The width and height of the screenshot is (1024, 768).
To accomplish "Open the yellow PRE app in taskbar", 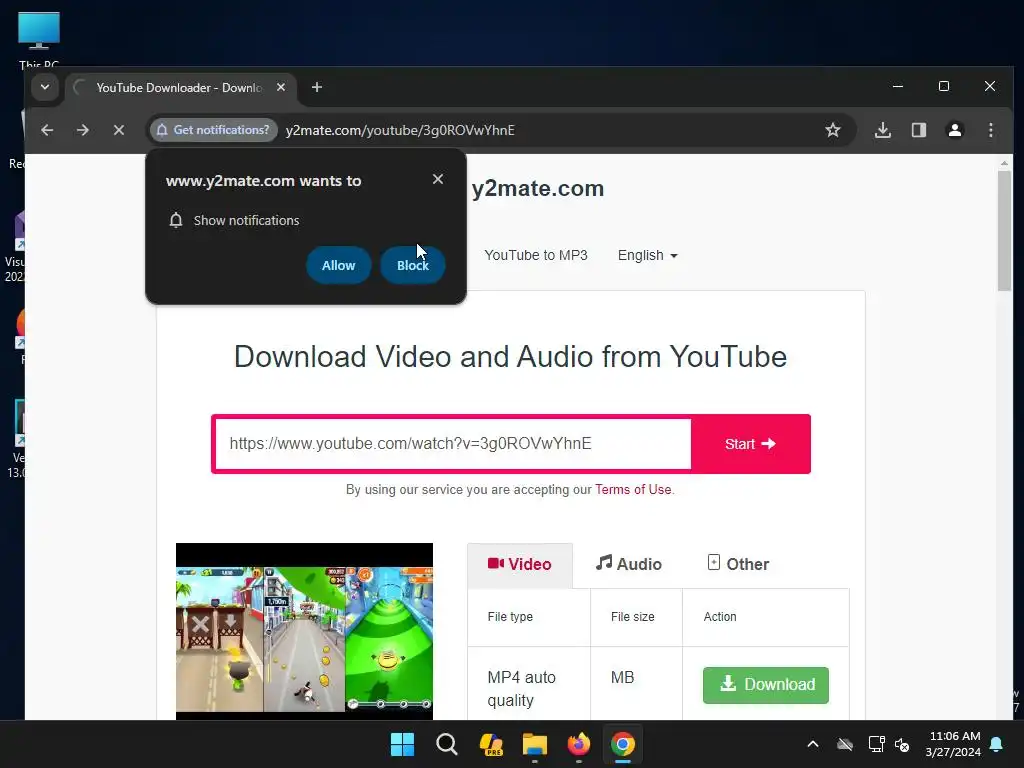I will pos(490,744).
